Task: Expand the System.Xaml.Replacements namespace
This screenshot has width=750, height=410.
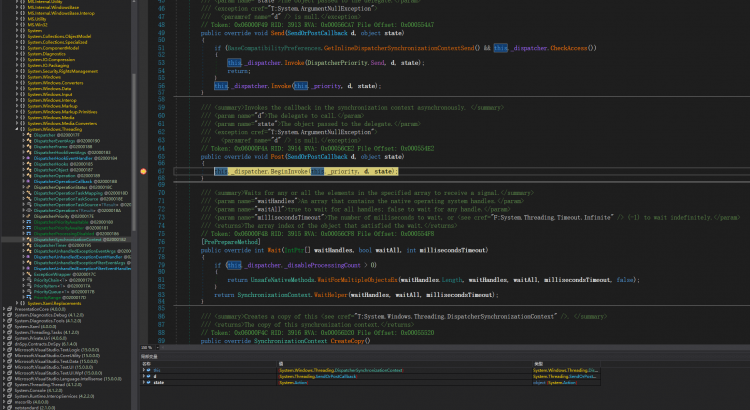Action: point(17,302)
